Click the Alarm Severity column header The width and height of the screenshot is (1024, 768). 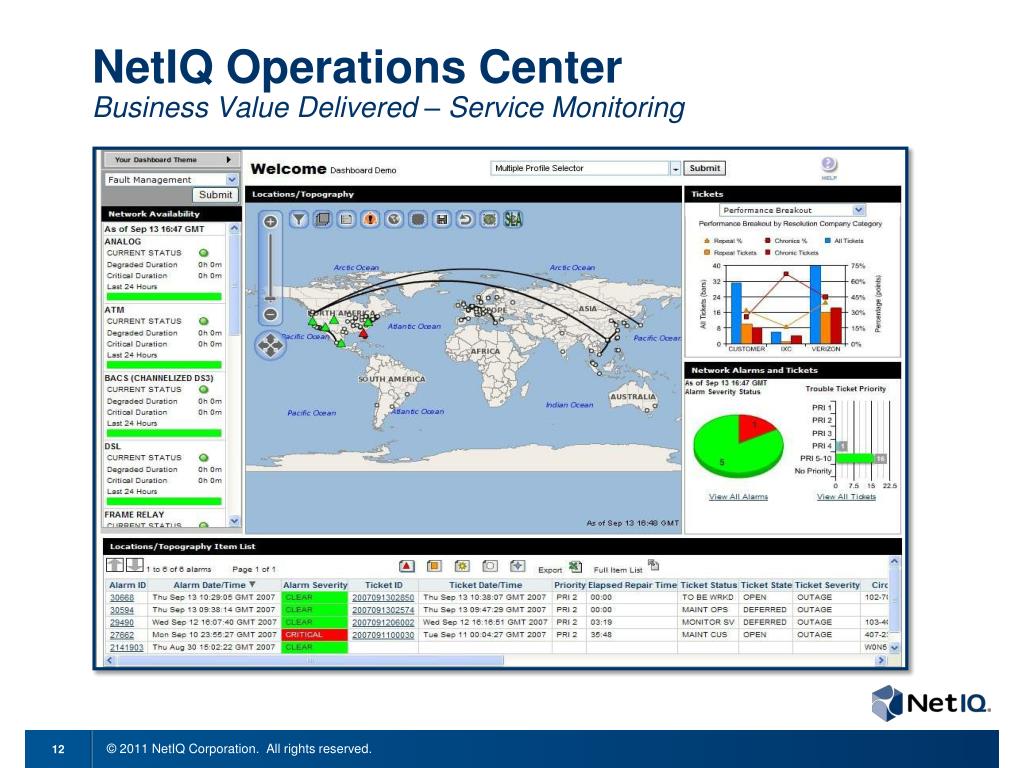pos(315,585)
